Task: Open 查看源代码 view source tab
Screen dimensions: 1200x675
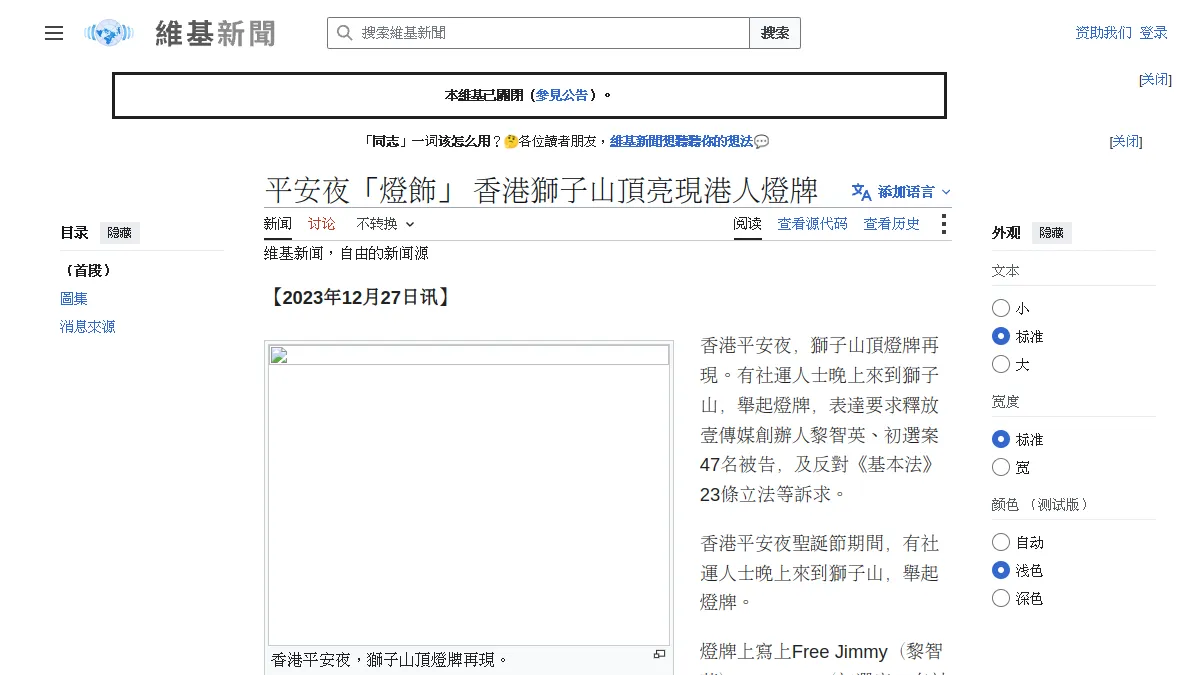Action: (813, 224)
